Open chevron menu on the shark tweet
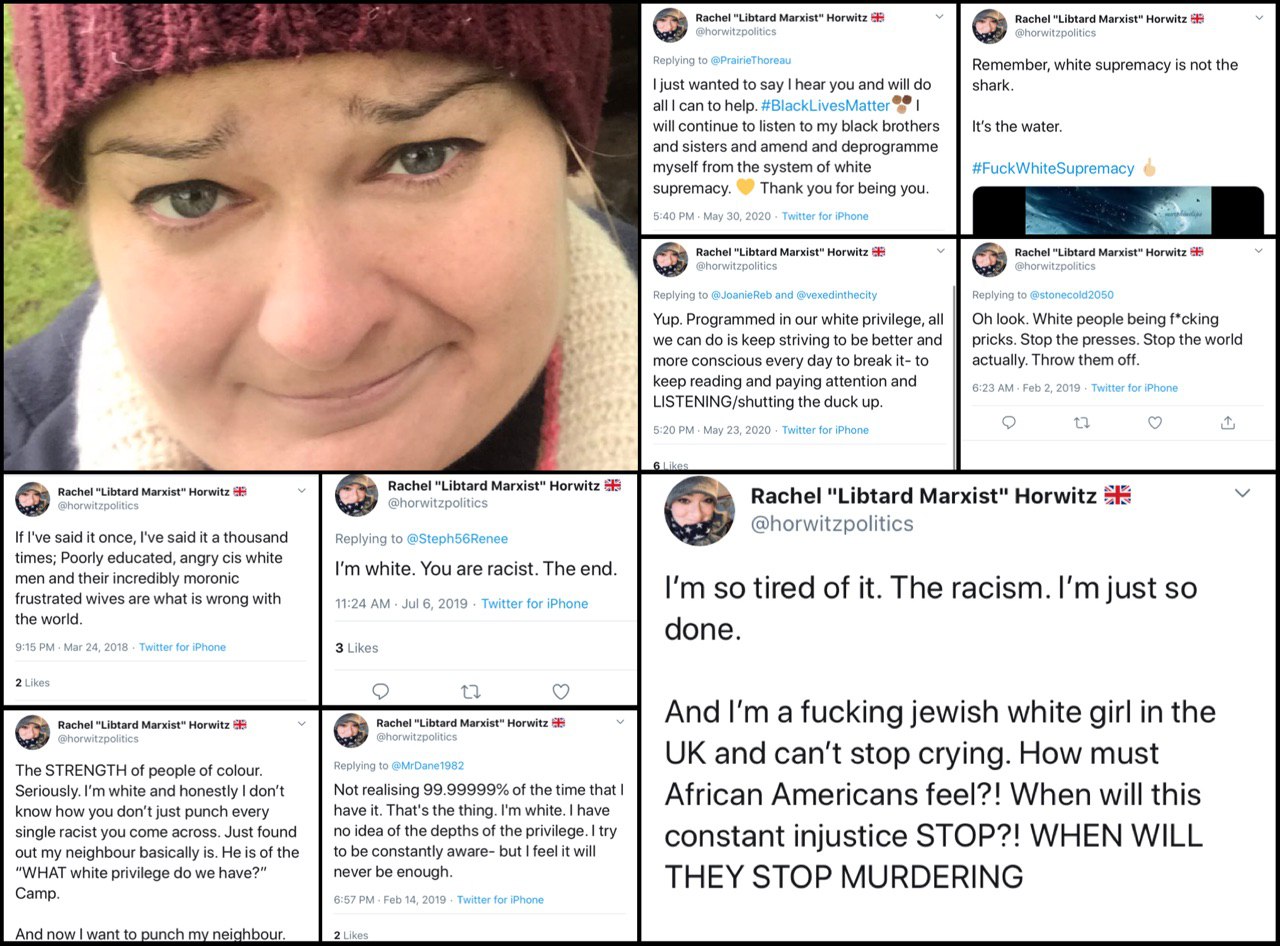Screen dimensions: 1280x946 click(1258, 17)
